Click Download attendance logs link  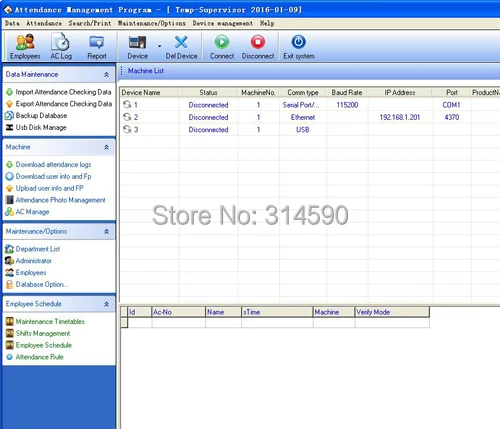coord(53,165)
